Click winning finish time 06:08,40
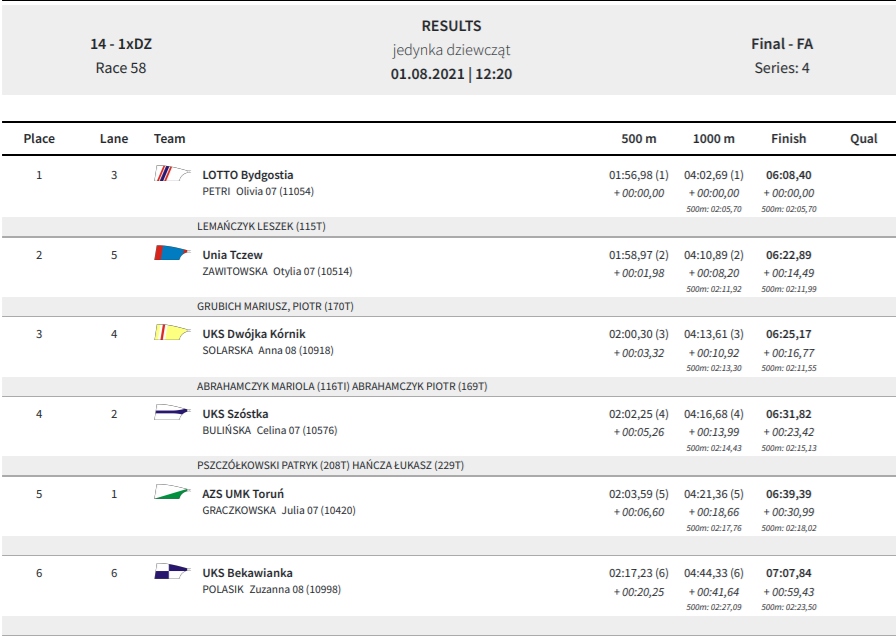The image size is (896, 636). click(789, 175)
